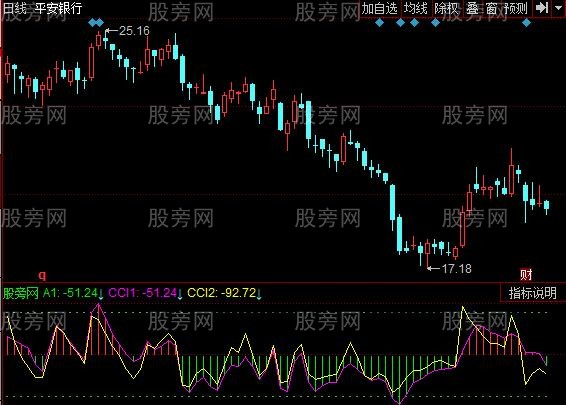The image size is (566, 405).
Task: Click the 17.18 low price label
Action: click(457, 269)
